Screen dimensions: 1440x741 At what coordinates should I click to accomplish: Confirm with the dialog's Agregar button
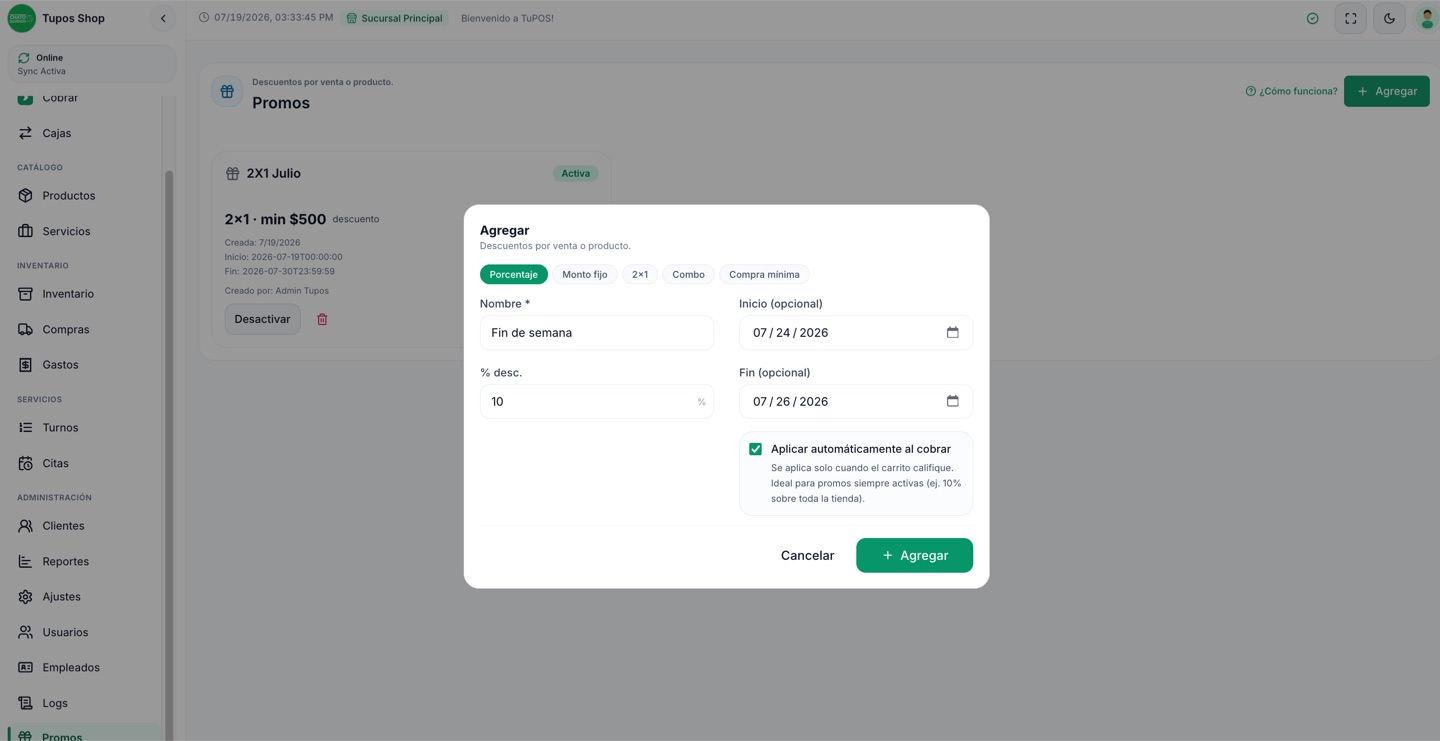coord(914,555)
